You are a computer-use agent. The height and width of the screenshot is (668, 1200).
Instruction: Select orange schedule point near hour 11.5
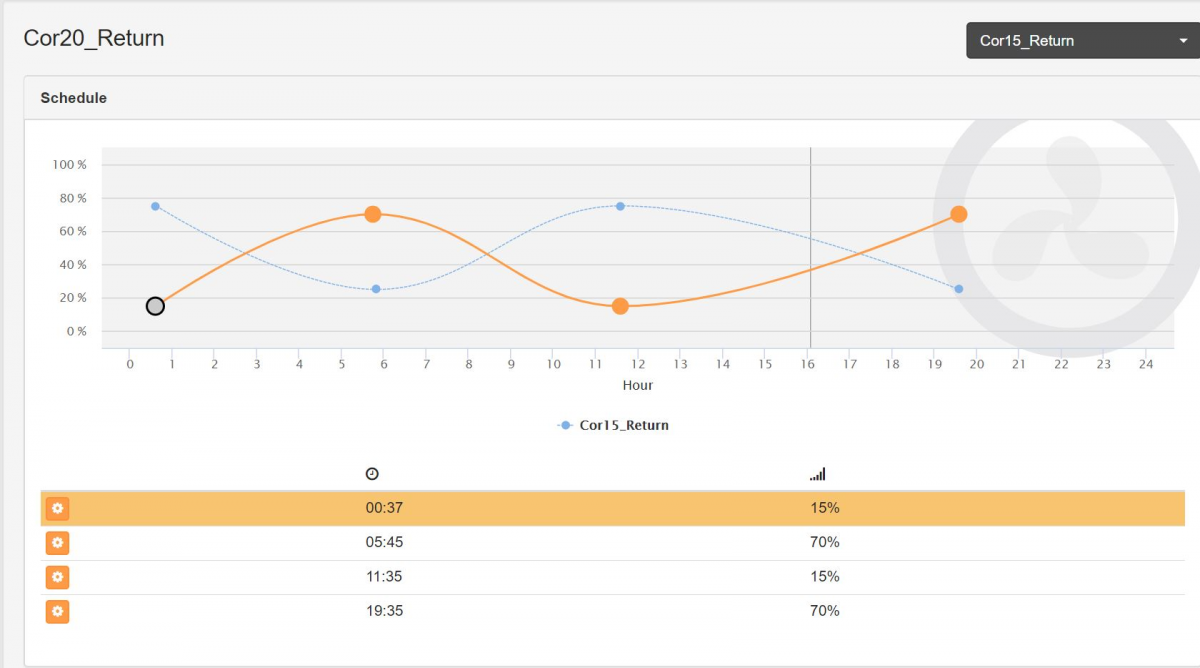[x=620, y=306]
